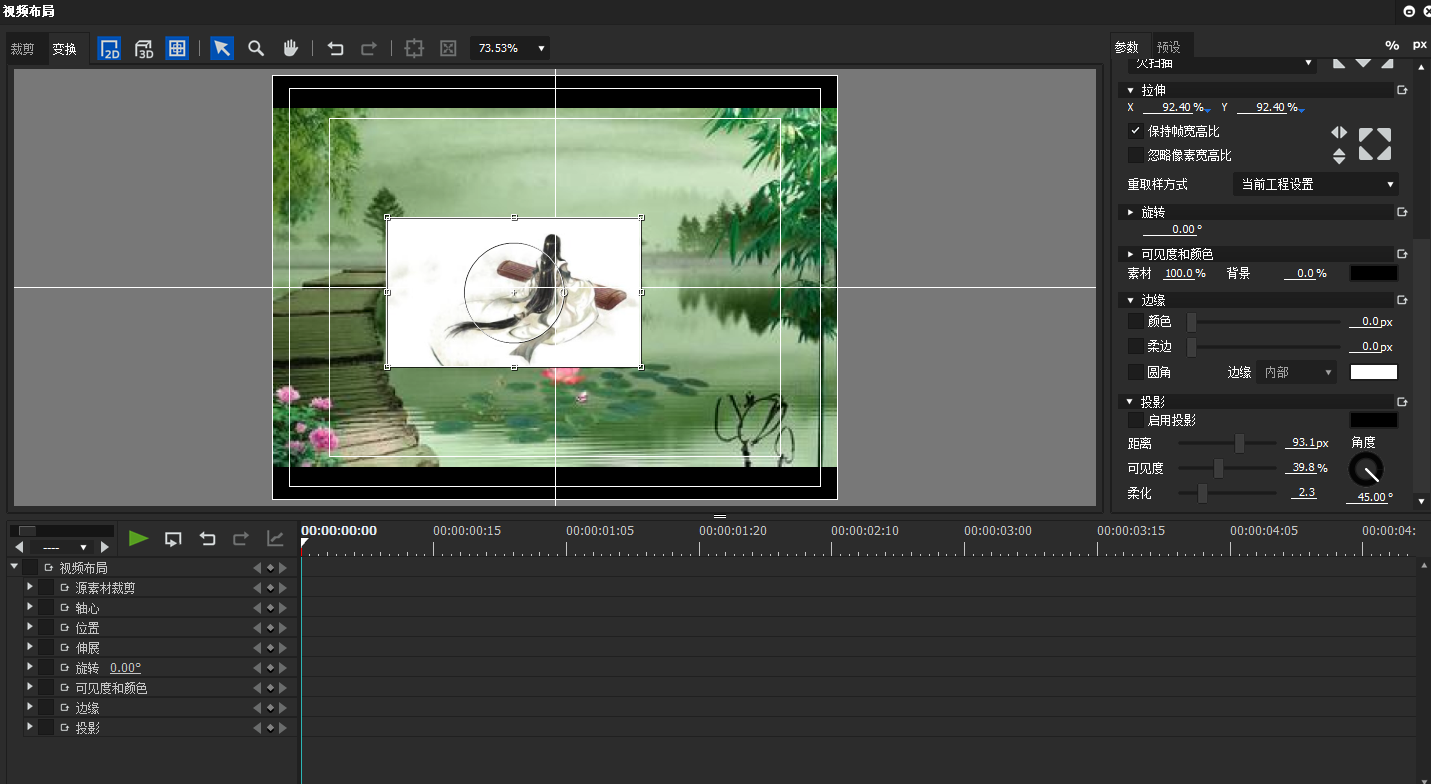Play the layout animation with the green button
This screenshot has height=784, width=1431.
click(139, 539)
